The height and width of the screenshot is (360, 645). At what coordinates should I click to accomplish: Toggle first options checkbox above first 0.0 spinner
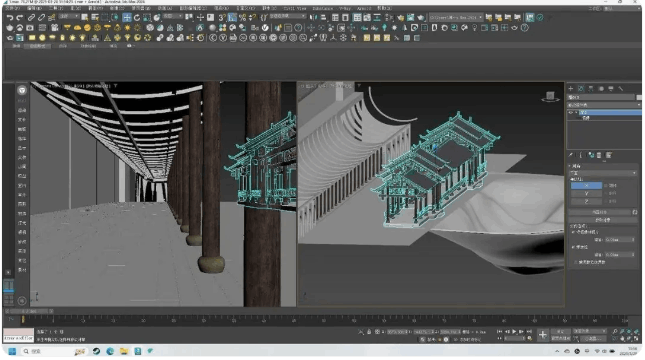point(573,232)
